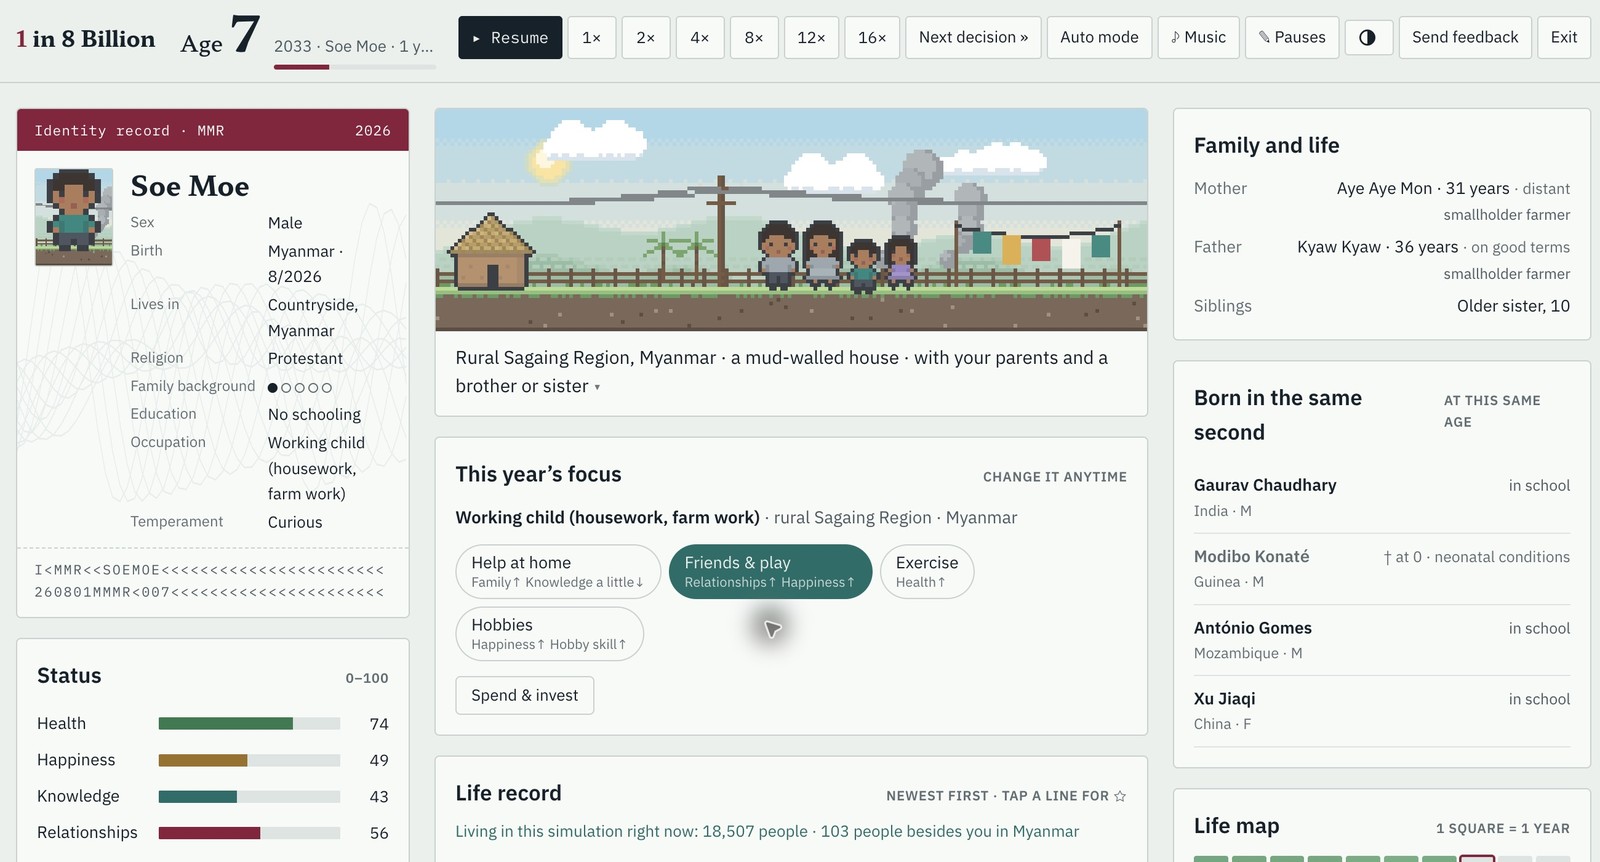This screenshot has width=1600, height=862.
Task: Set speed to 4×
Action: (700, 37)
